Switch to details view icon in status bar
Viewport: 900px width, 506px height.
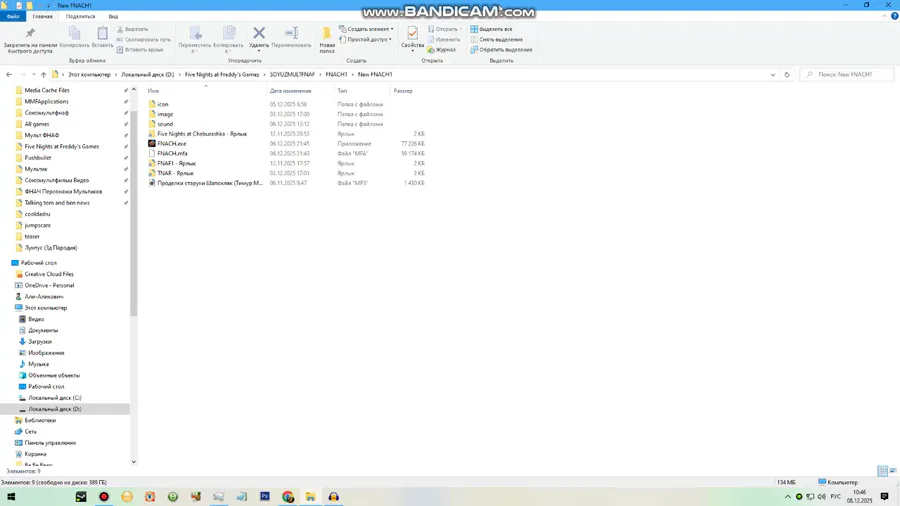tap(883, 471)
